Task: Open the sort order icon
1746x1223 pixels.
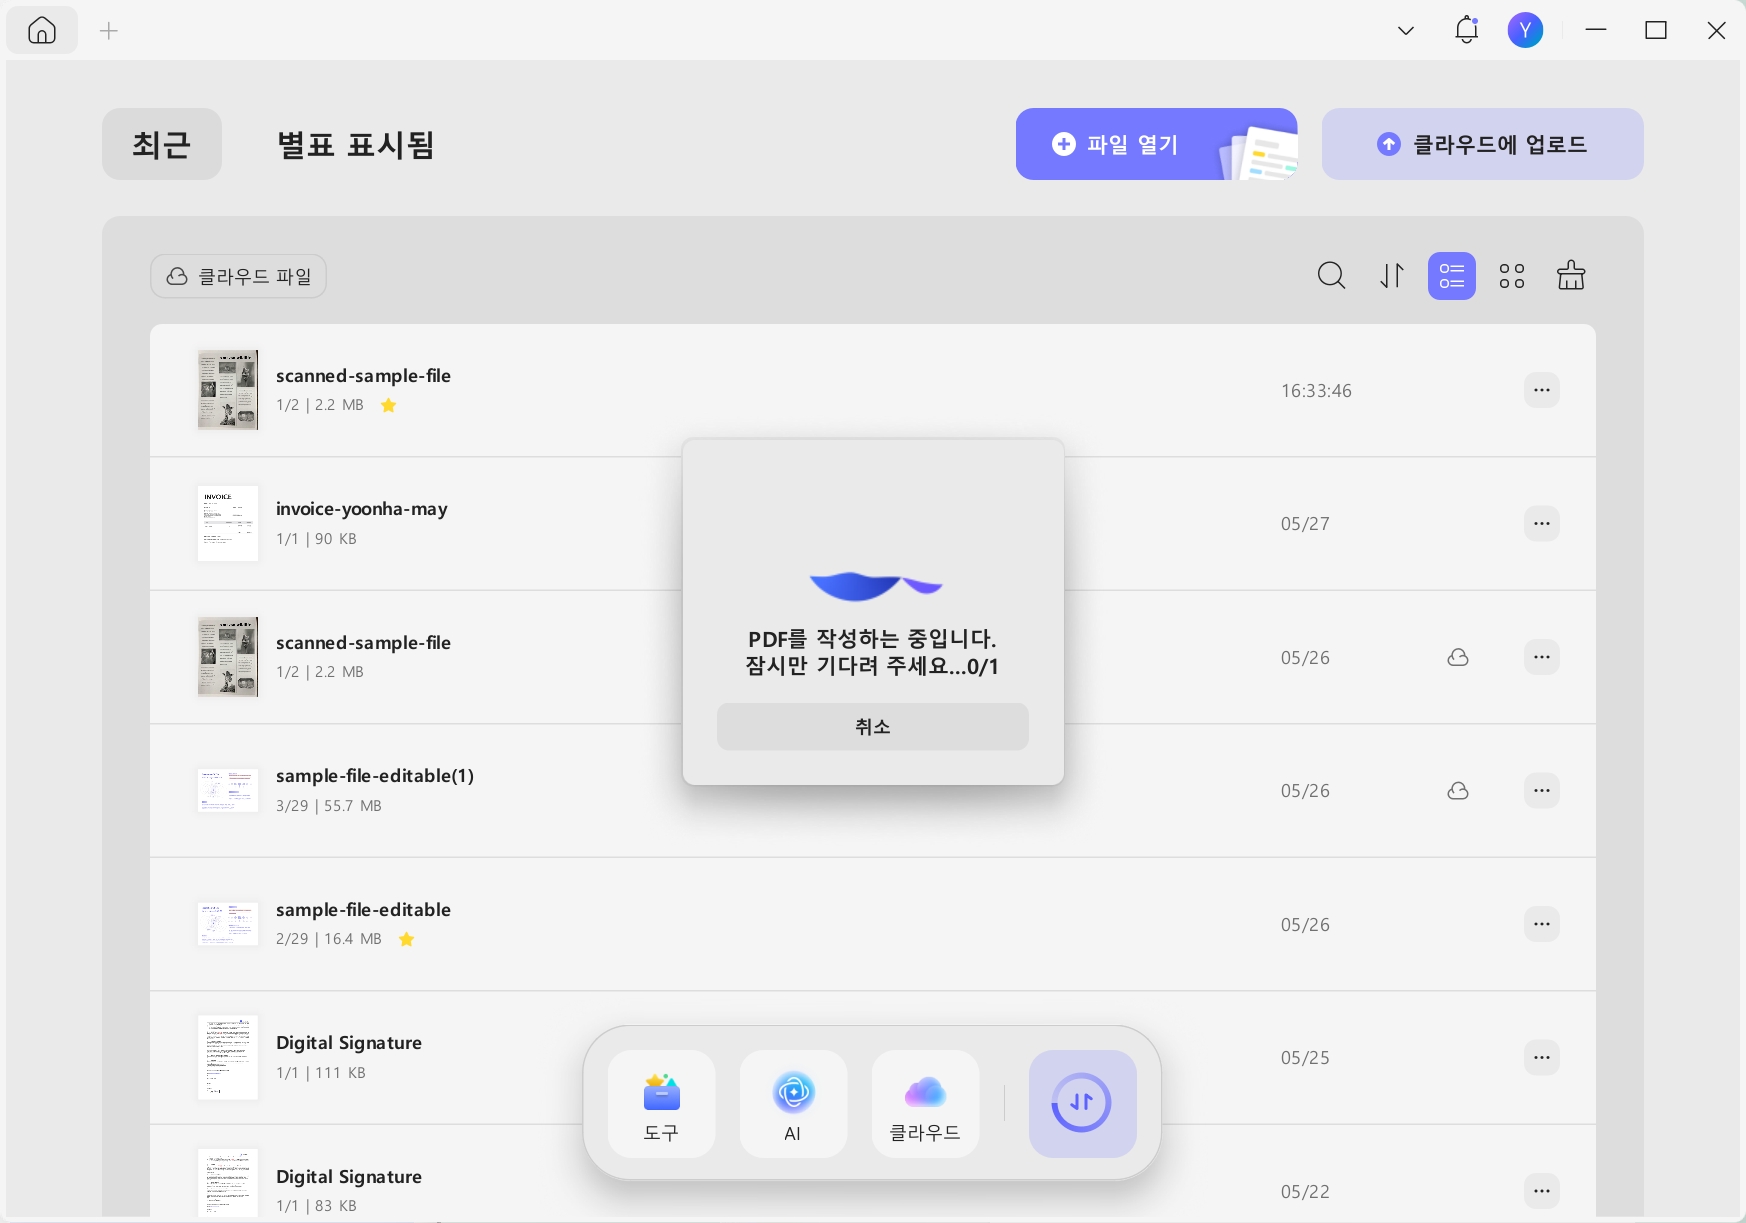Action: coord(1392,275)
